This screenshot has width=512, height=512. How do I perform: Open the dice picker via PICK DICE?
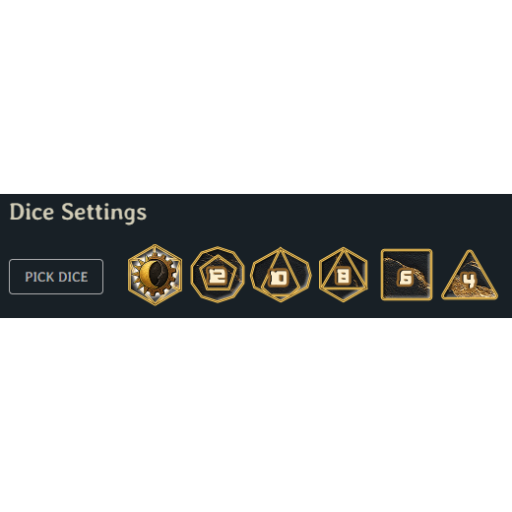[56, 277]
